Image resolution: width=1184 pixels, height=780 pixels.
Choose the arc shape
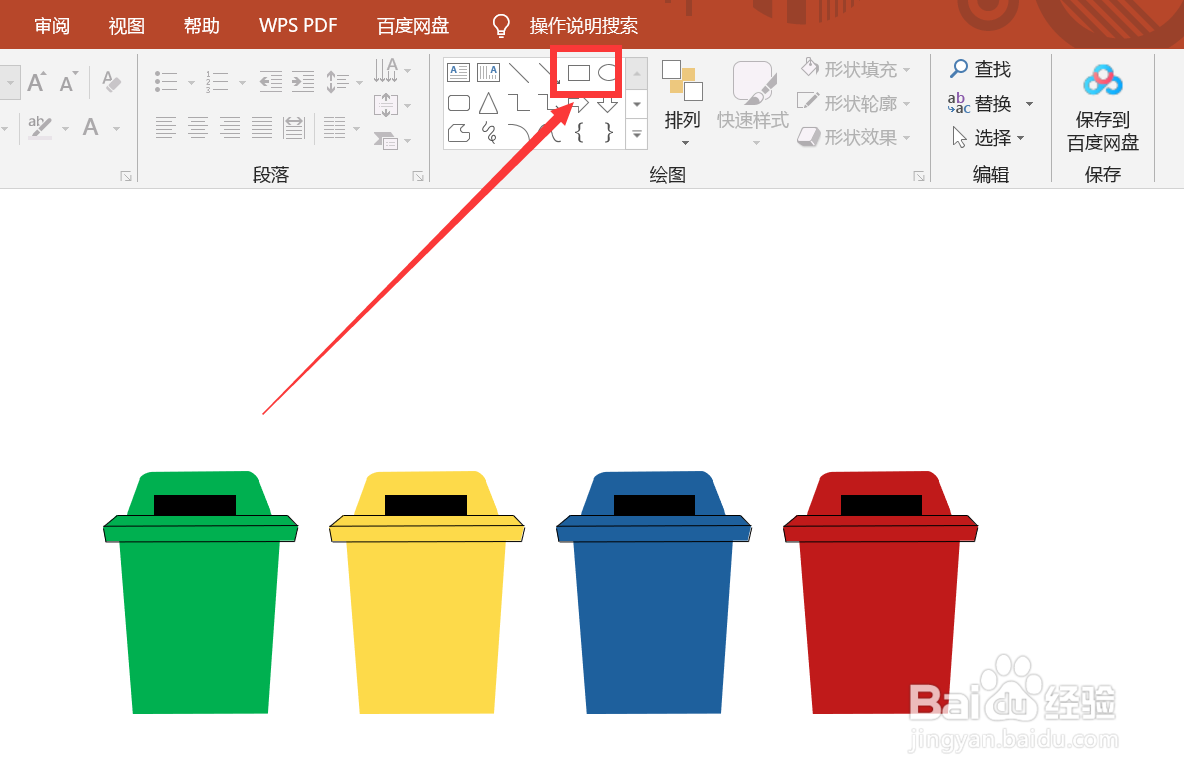[x=519, y=133]
